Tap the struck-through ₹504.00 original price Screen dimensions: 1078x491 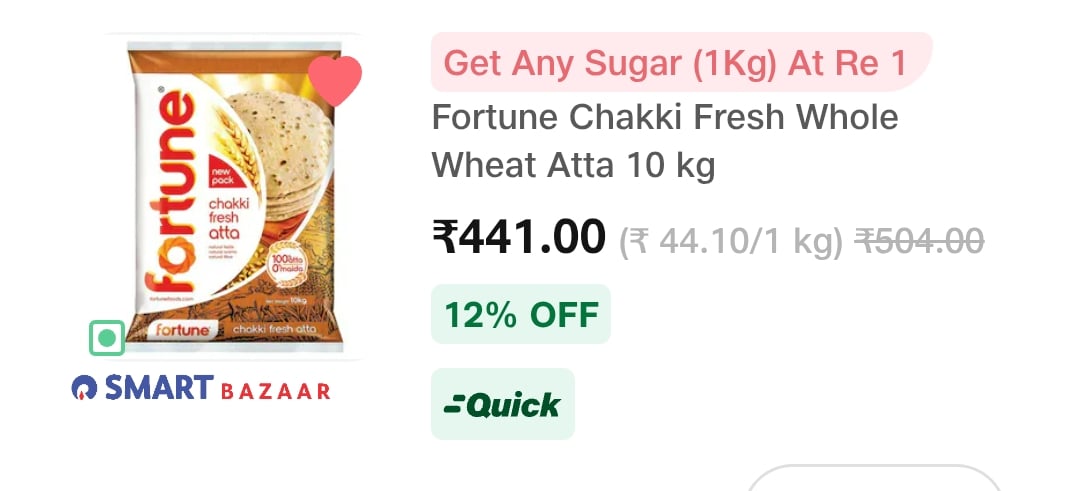919,241
